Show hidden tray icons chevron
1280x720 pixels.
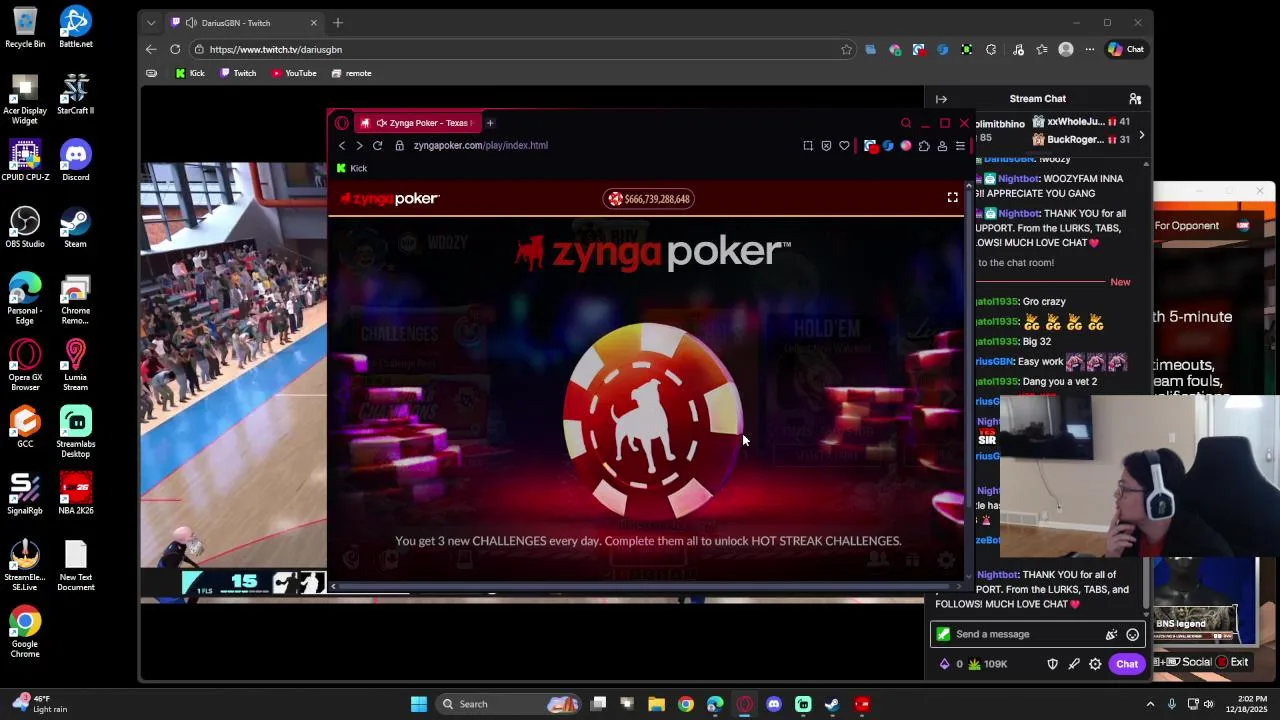pyautogui.click(x=1150, y=704)
